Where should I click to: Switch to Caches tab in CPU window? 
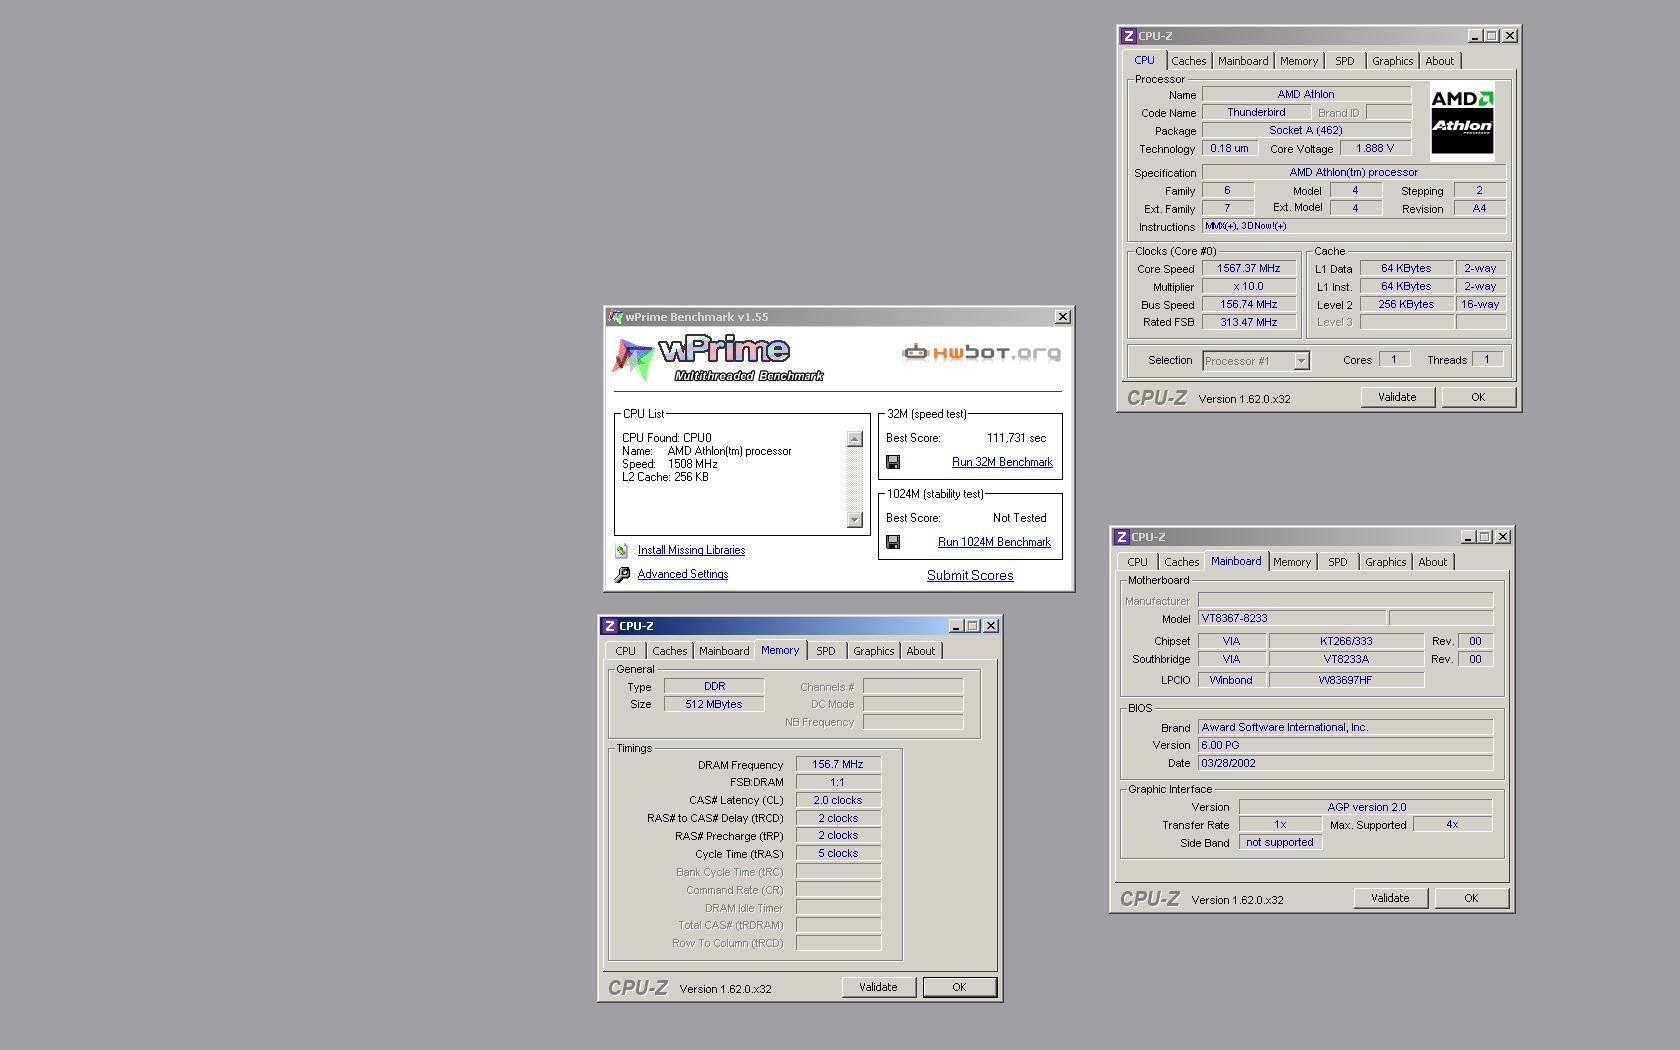1188,61
